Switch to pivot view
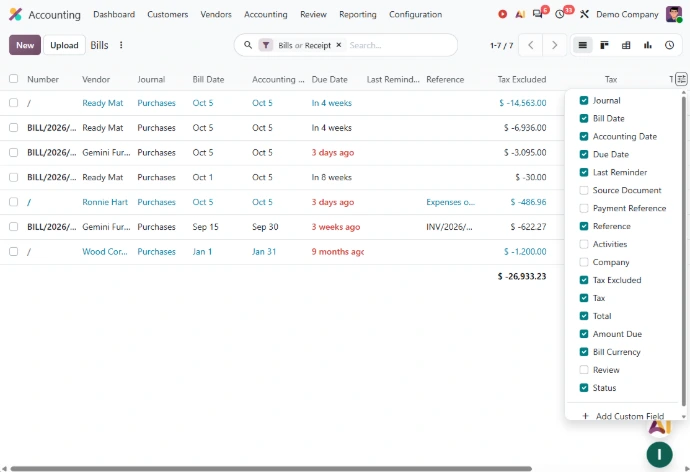Image resolution: width=690 pixels, height=472 pixels. pos(626,45)
